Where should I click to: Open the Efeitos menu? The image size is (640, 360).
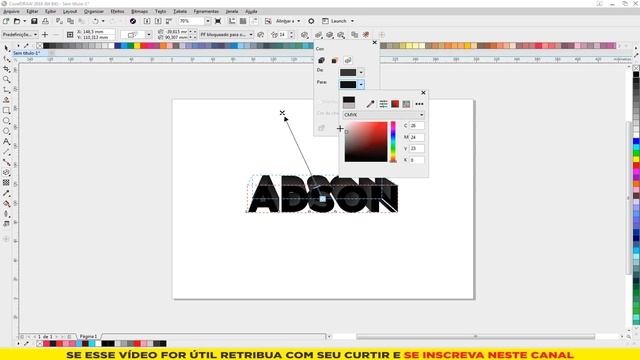tap(118, 11)
